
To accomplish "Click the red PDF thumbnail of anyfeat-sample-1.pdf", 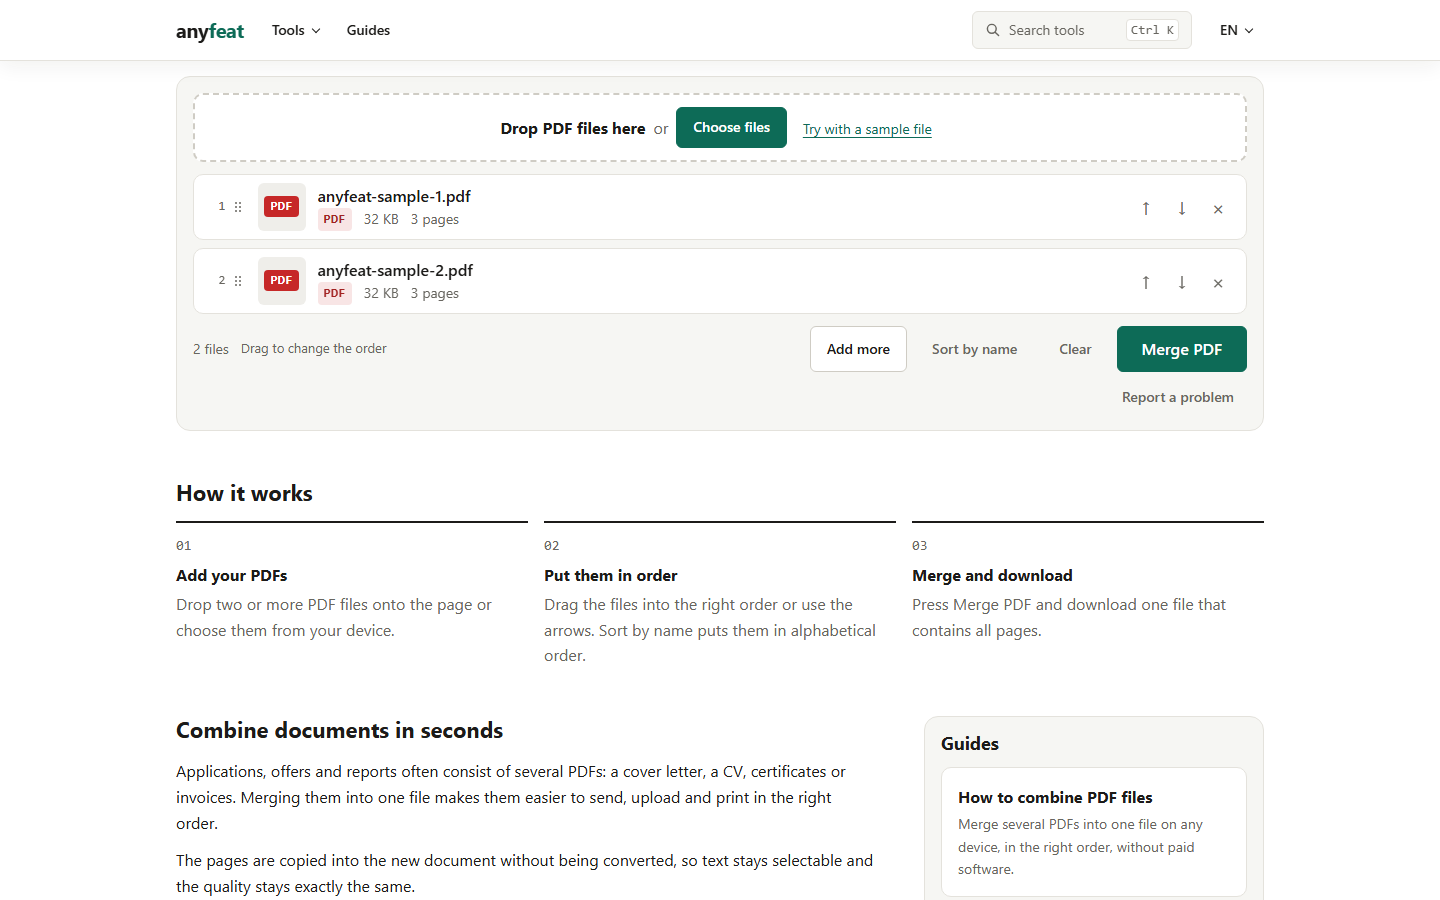I will [282, 207].
